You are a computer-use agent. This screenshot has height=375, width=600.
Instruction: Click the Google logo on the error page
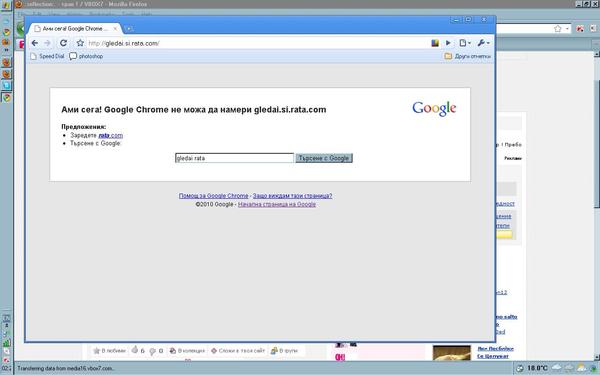click(434, 109)
